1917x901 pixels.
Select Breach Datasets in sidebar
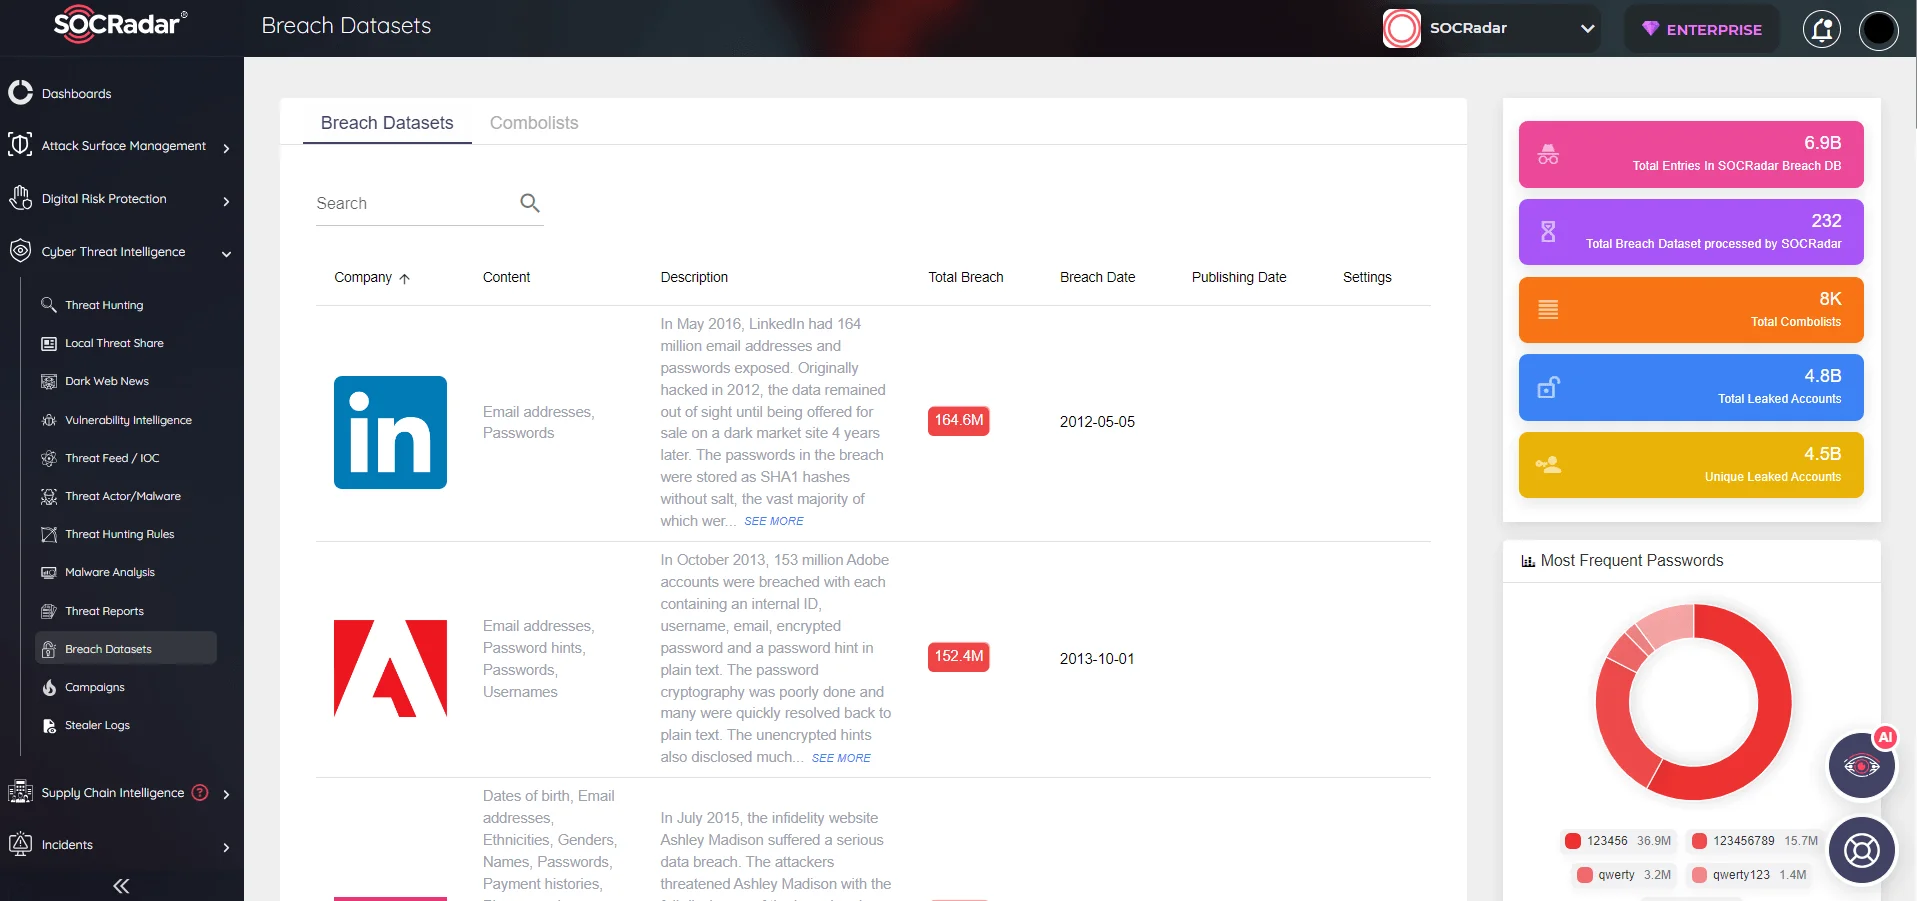(126, 649)
